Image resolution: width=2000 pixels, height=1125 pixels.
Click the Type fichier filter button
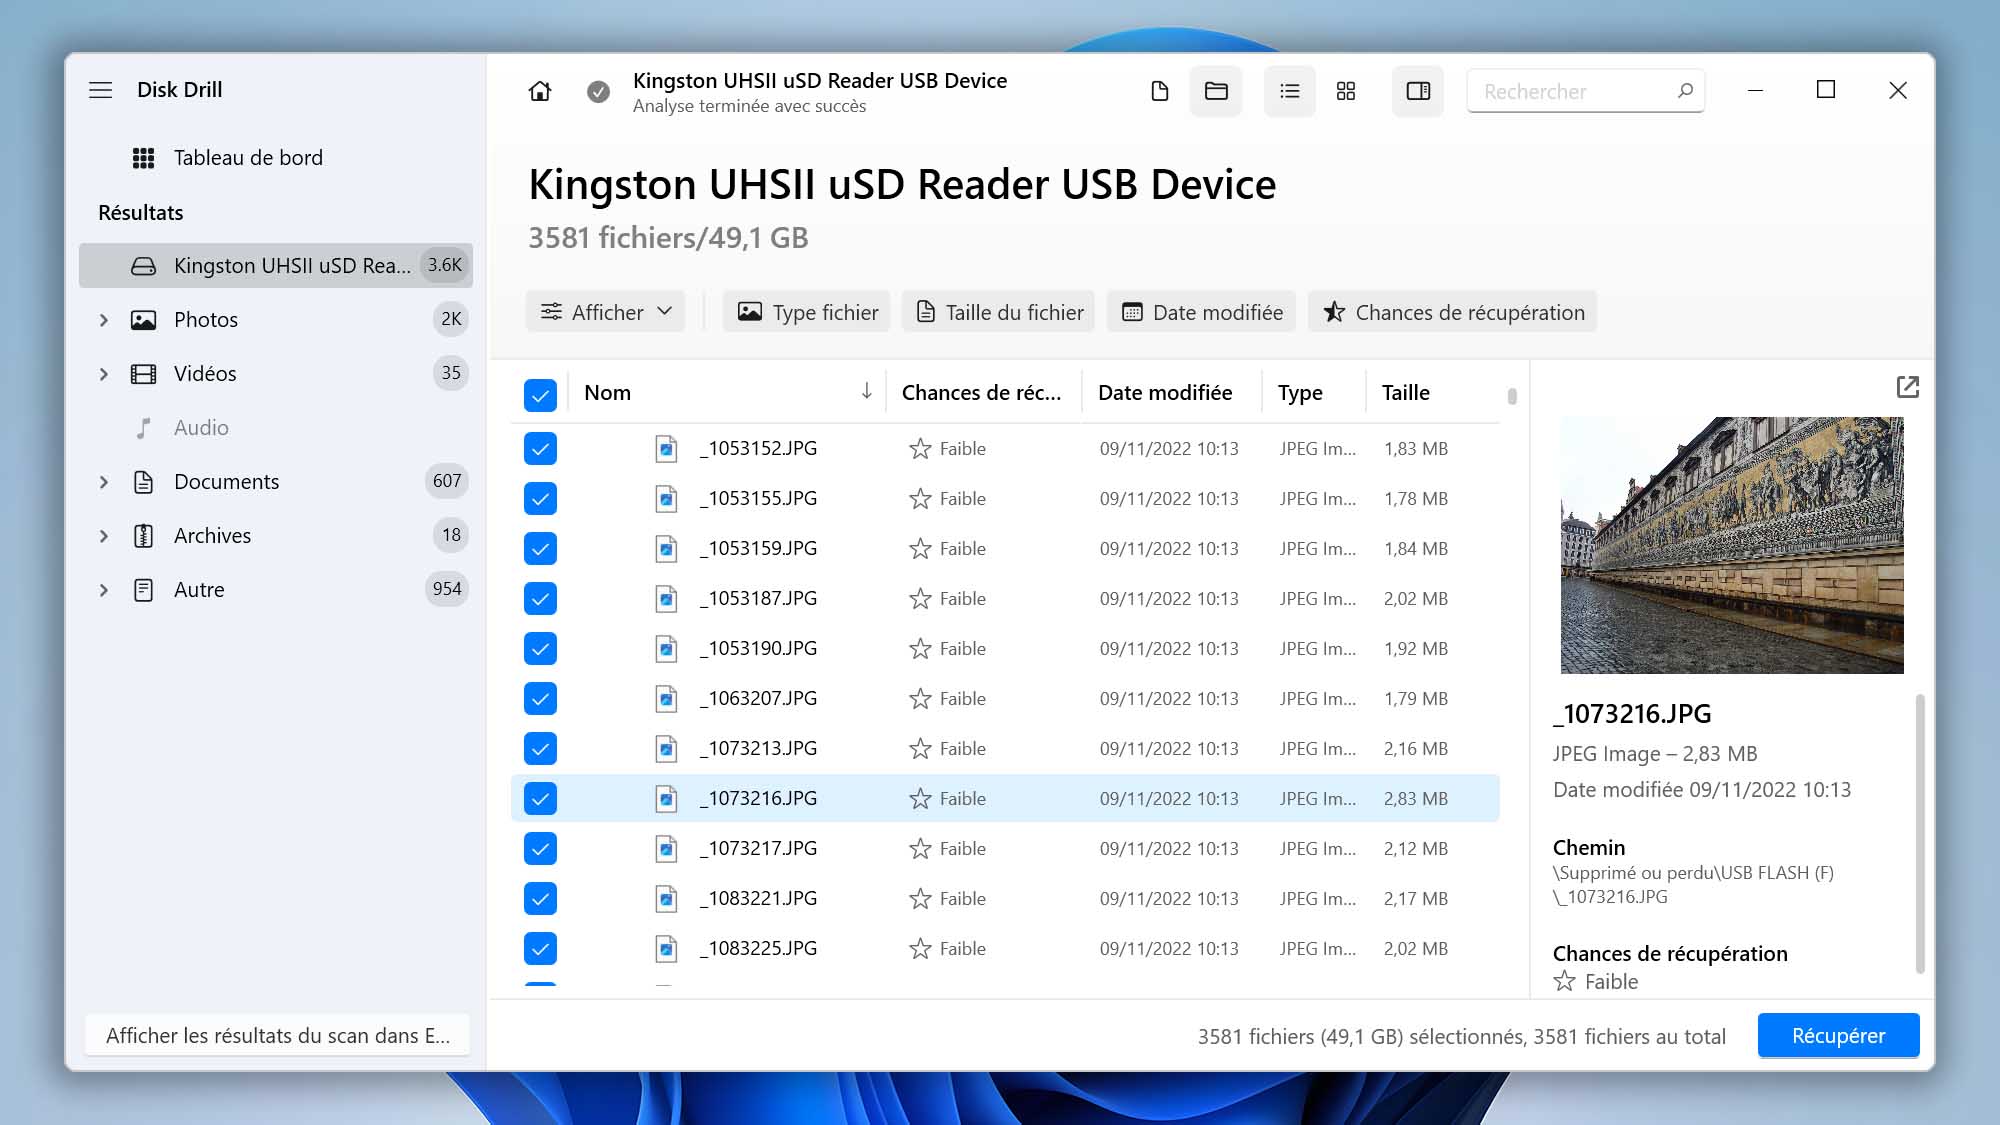click(x=808, y=312)
